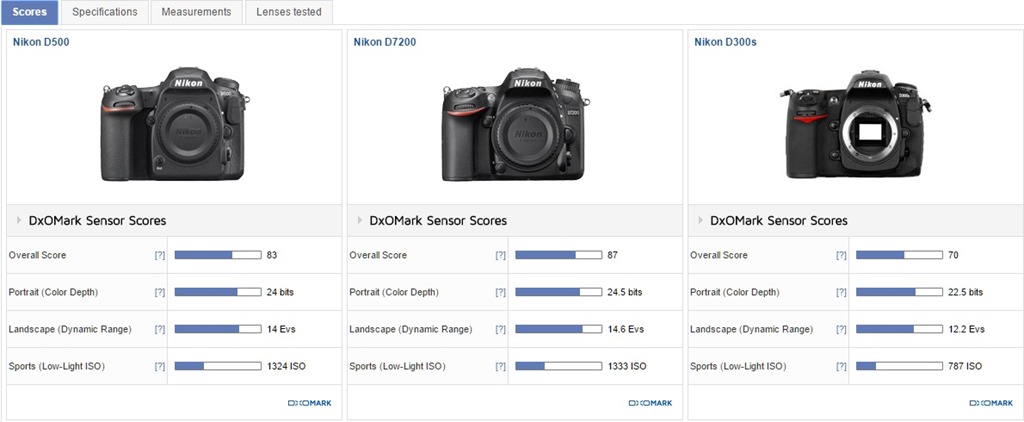Select the D7200 value 14.6 Evs

click(x=626, y=329)
